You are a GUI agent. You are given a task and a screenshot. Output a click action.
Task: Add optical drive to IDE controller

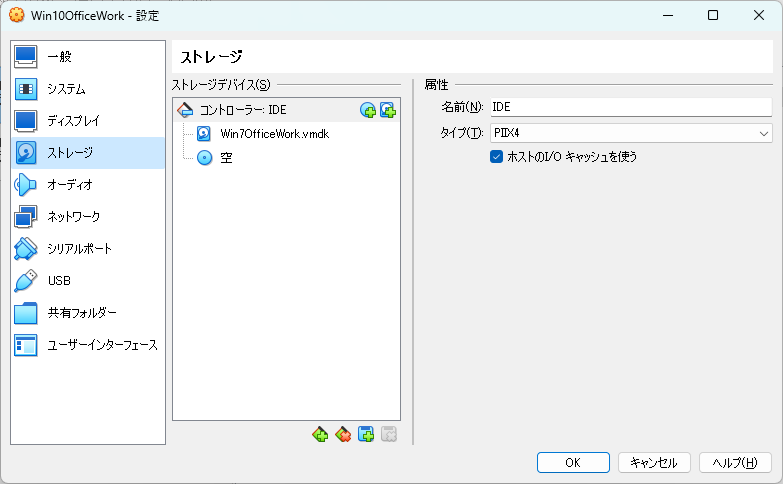point(368,110)
